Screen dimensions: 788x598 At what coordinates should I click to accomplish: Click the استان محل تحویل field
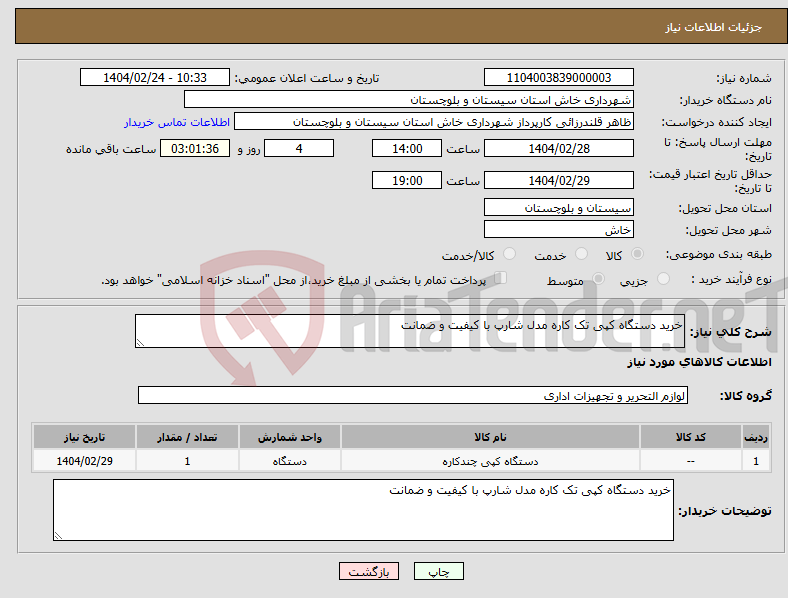click(558, 207)
